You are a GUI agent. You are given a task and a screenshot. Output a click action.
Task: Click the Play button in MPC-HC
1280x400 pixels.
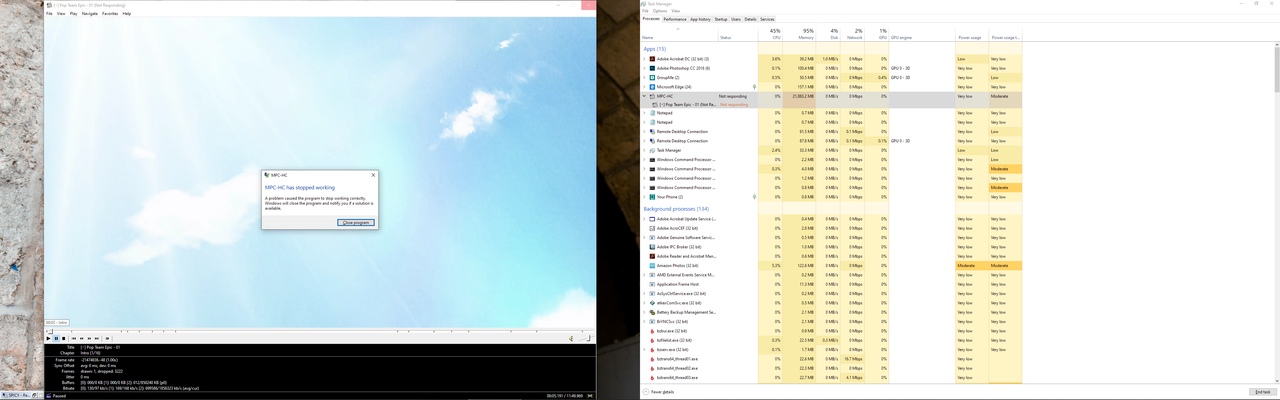48,338
